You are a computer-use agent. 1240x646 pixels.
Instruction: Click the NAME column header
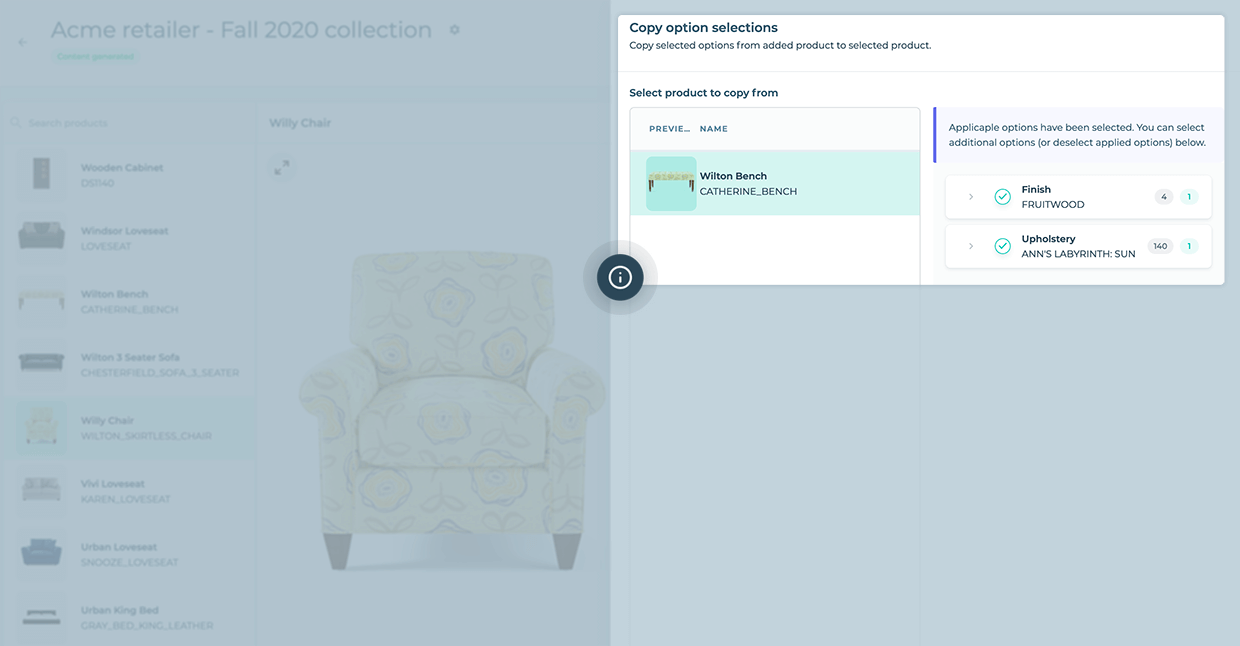(x=714, y=128)
